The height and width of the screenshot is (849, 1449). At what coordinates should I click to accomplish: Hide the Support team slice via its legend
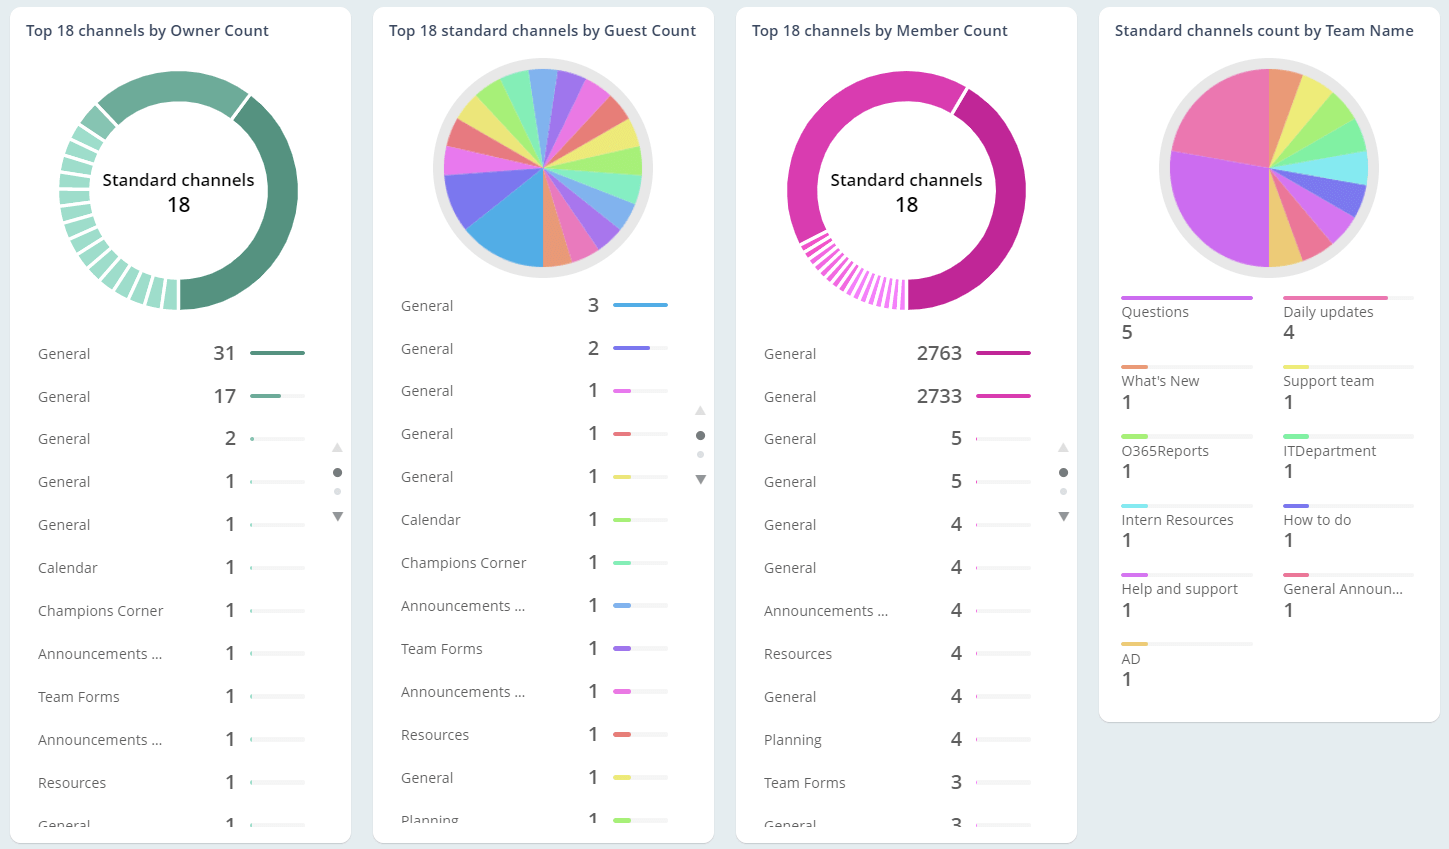click(x=1328, y=381)
